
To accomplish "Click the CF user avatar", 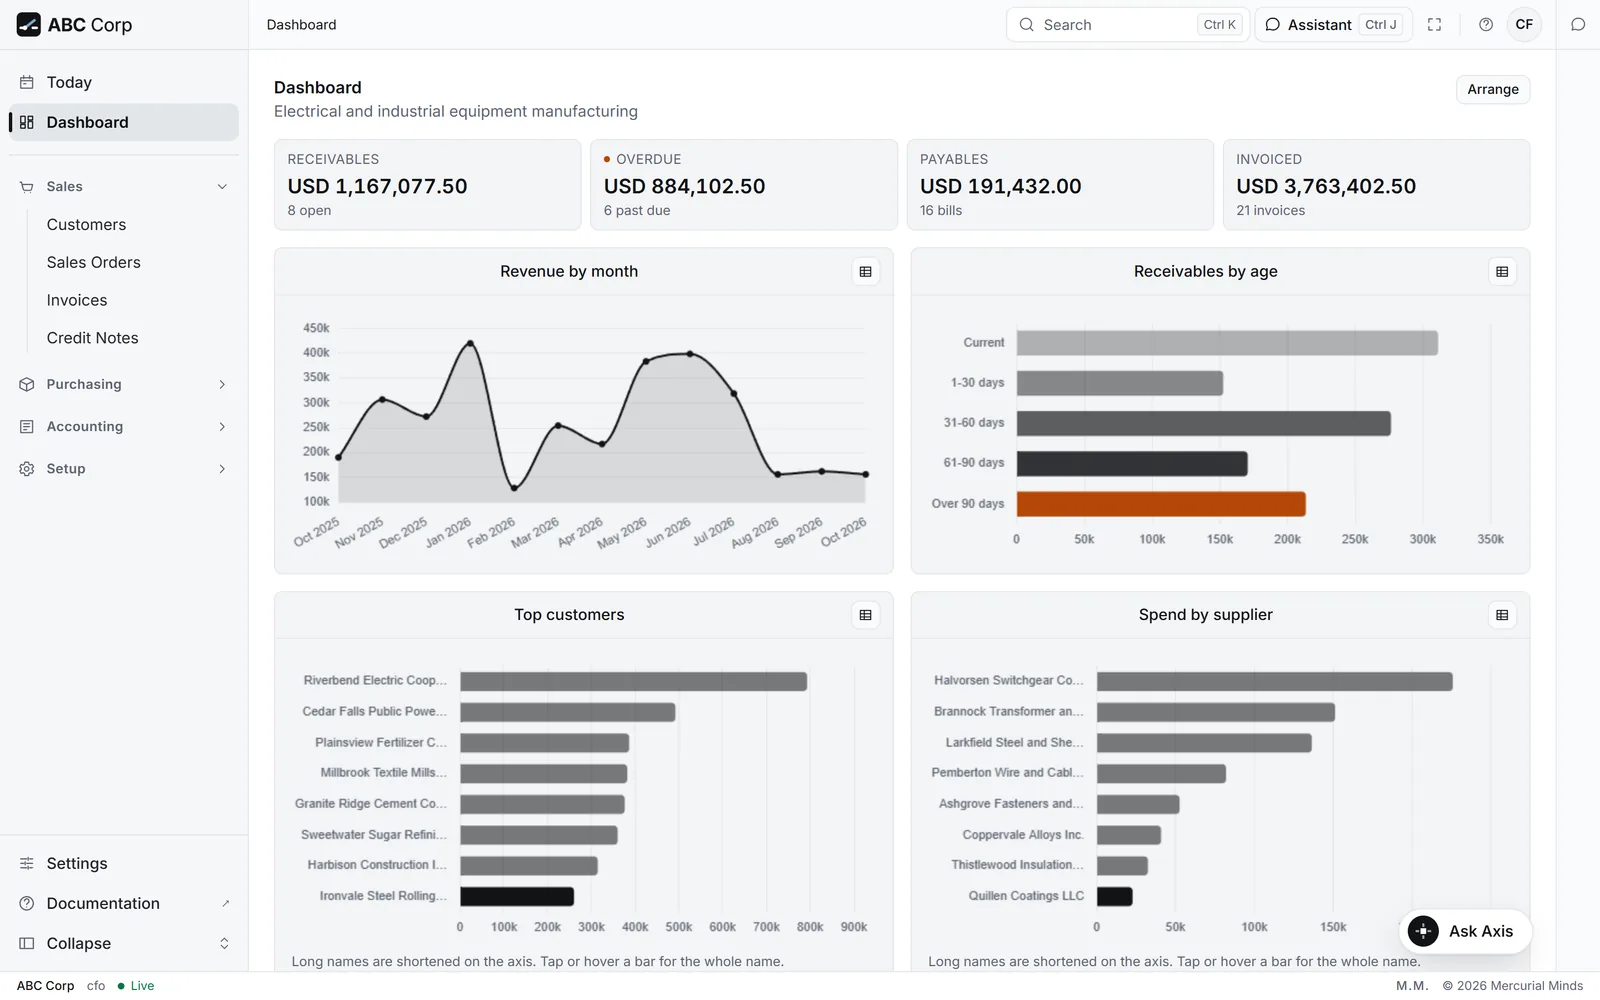I will point(1524,25).
